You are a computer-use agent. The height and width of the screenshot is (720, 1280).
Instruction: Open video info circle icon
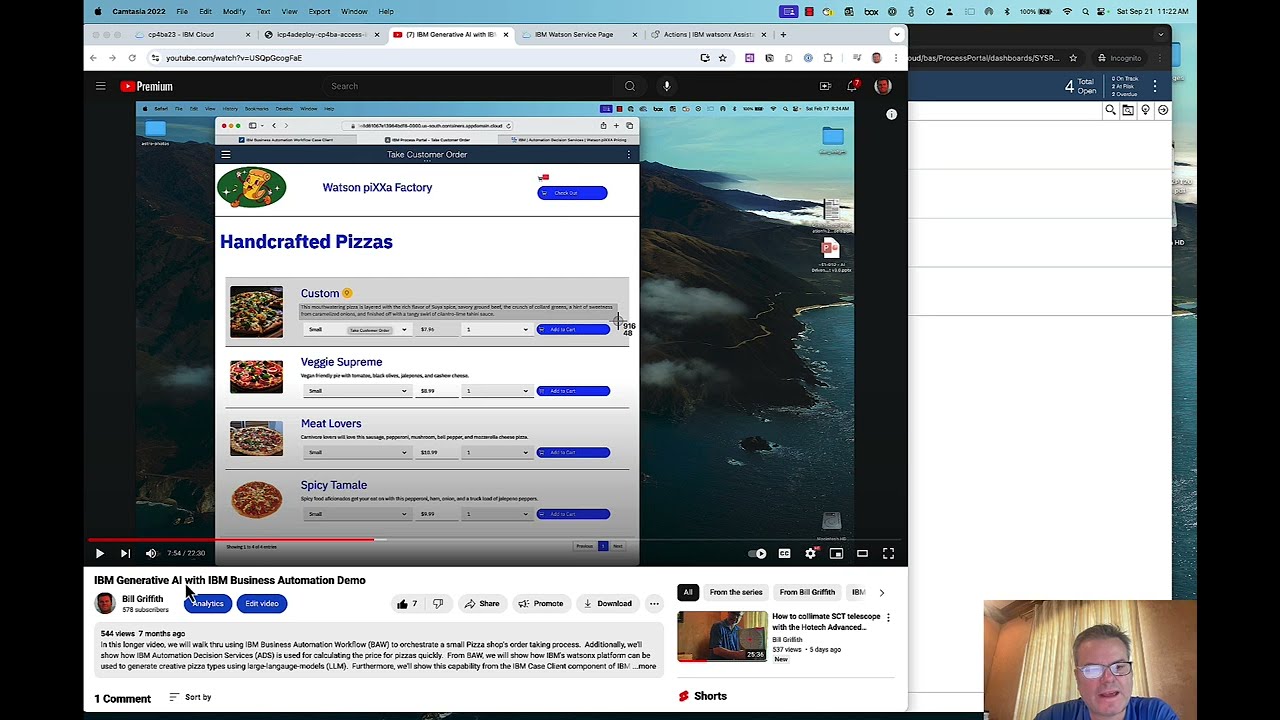click(x=891, y=114)
